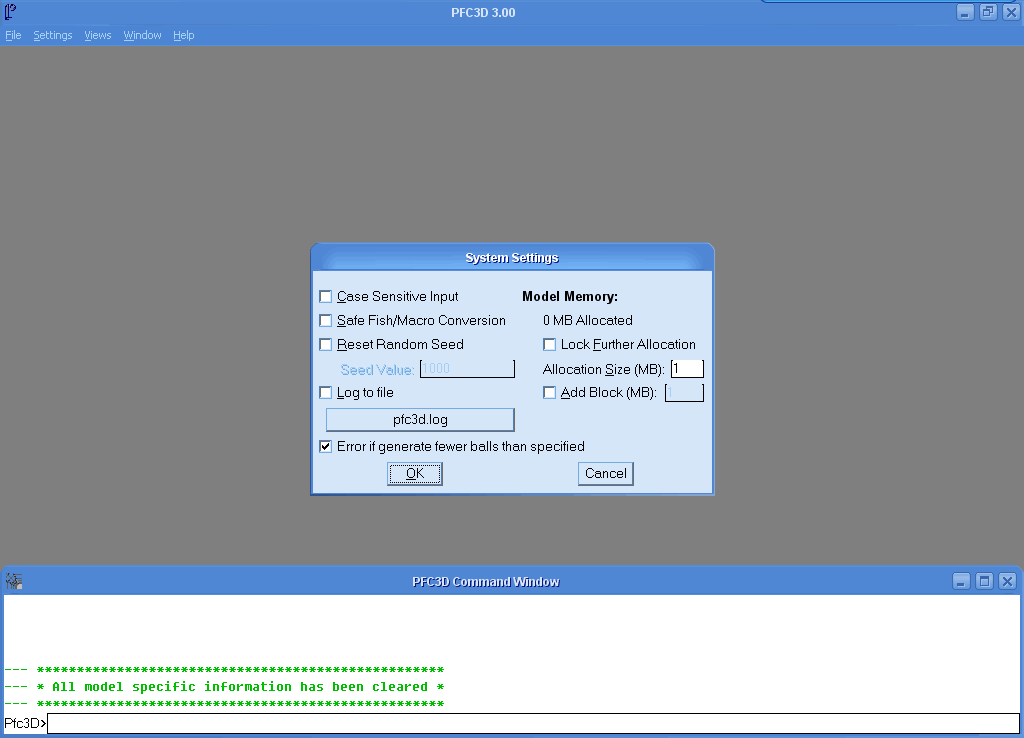Close the PFC3D 3.00 main window
Screen dimensions: 1024x738
[x=1011, y=12]
